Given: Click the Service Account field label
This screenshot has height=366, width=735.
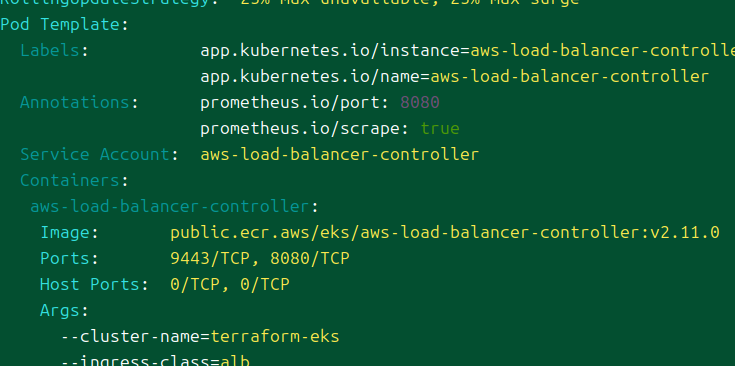Looking at the screenshot, I should tap(95, 154).
